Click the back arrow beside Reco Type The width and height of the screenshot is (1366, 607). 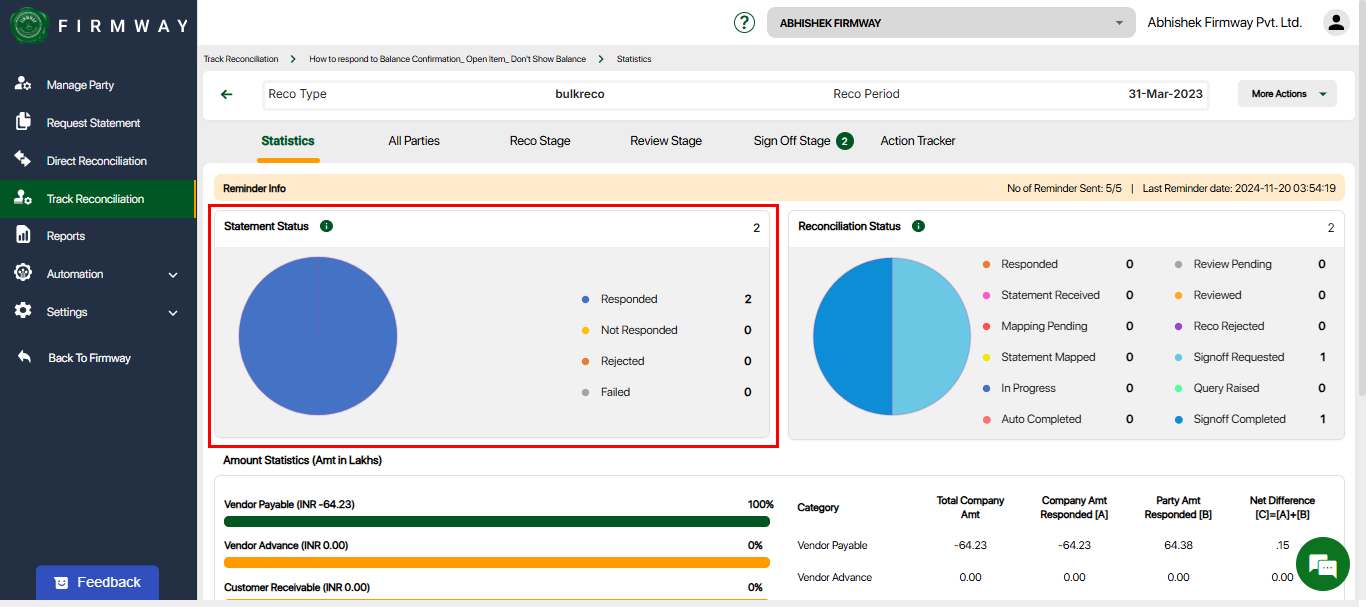[227, 94]
